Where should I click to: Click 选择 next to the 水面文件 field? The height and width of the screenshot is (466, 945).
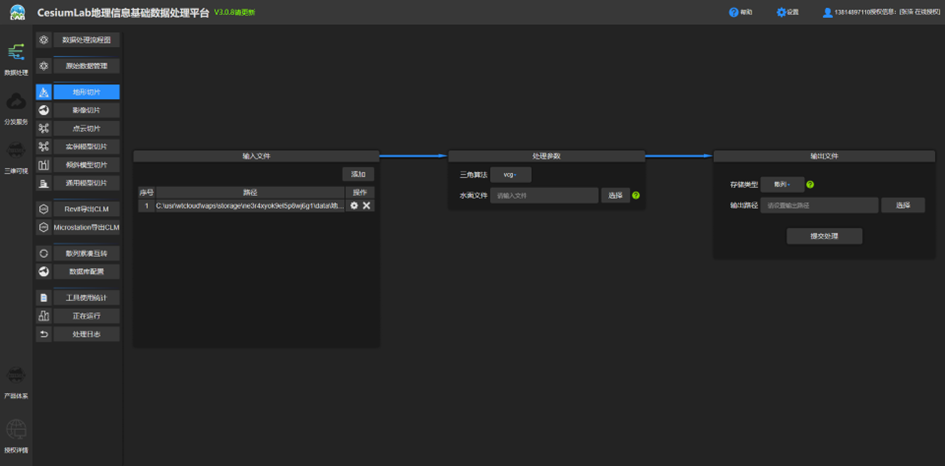615,195
